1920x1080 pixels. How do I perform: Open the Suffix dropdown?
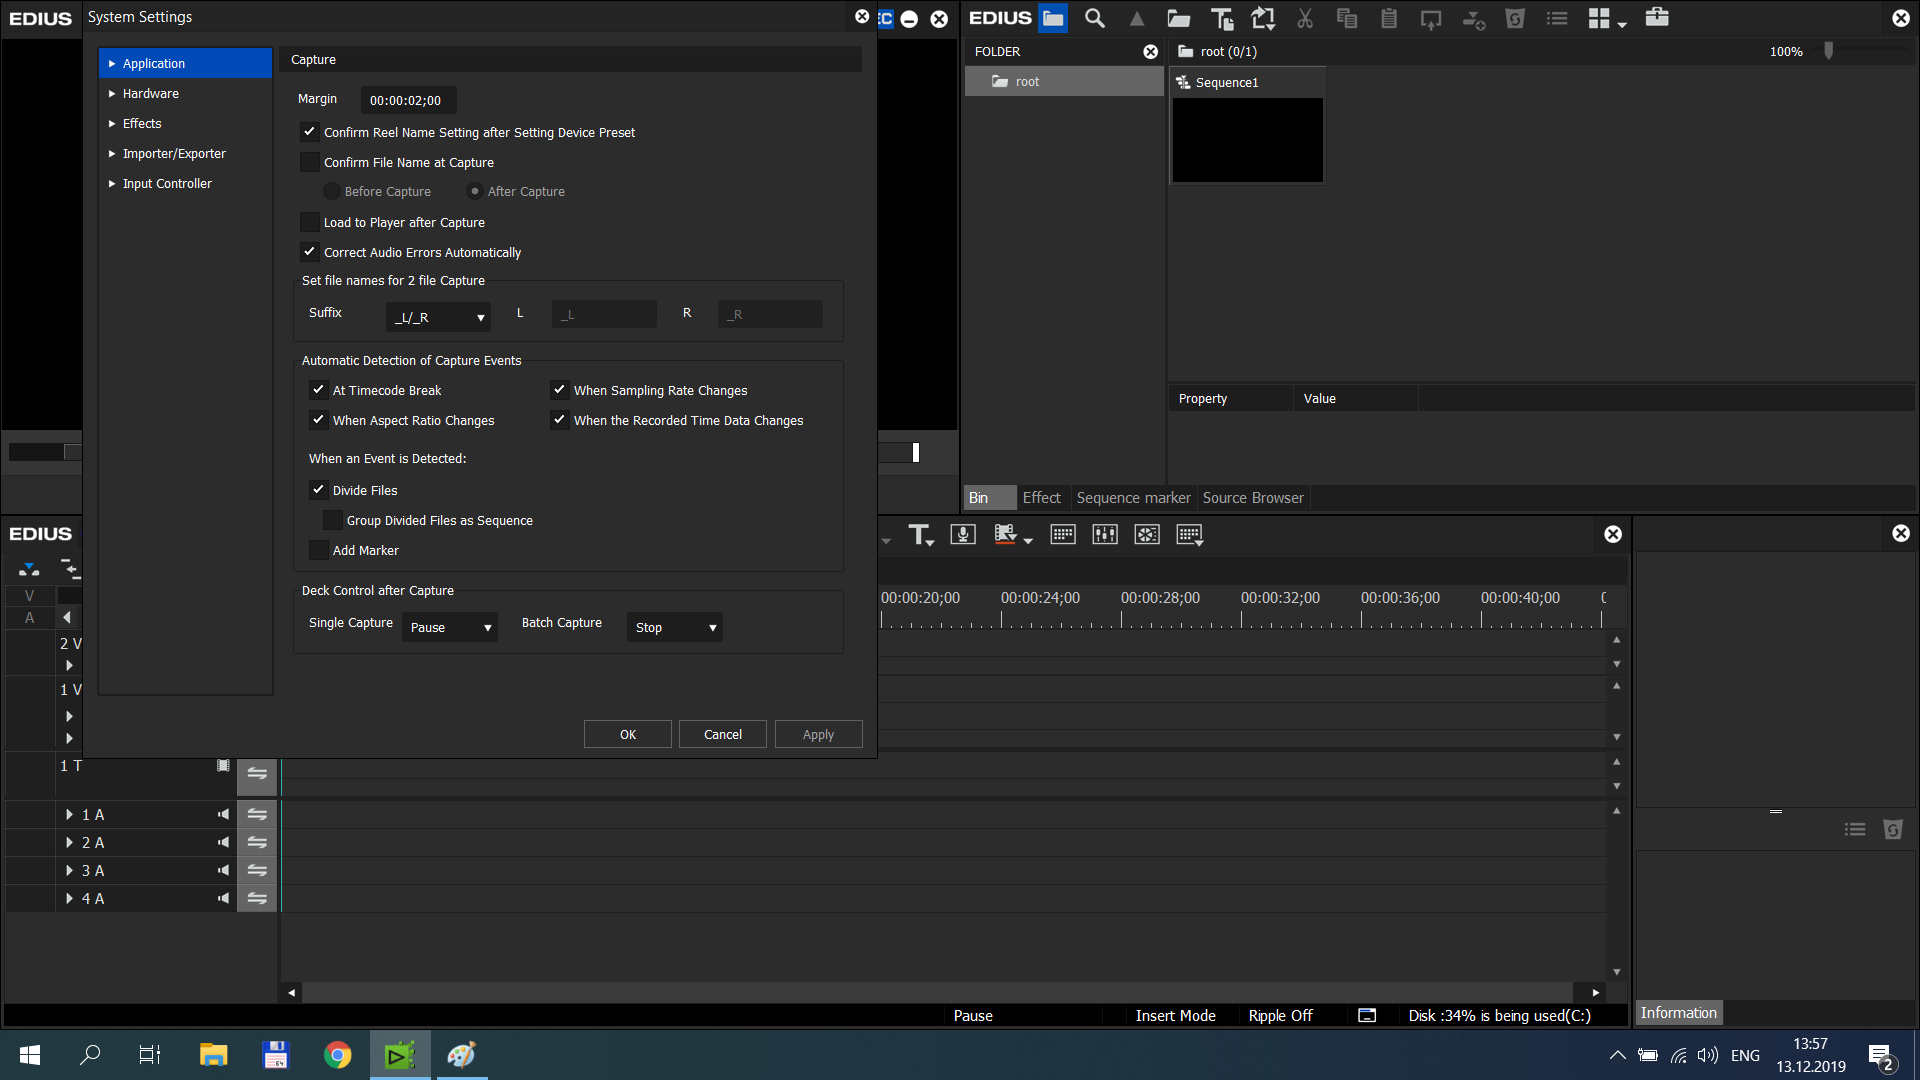(x=439, y=317)
